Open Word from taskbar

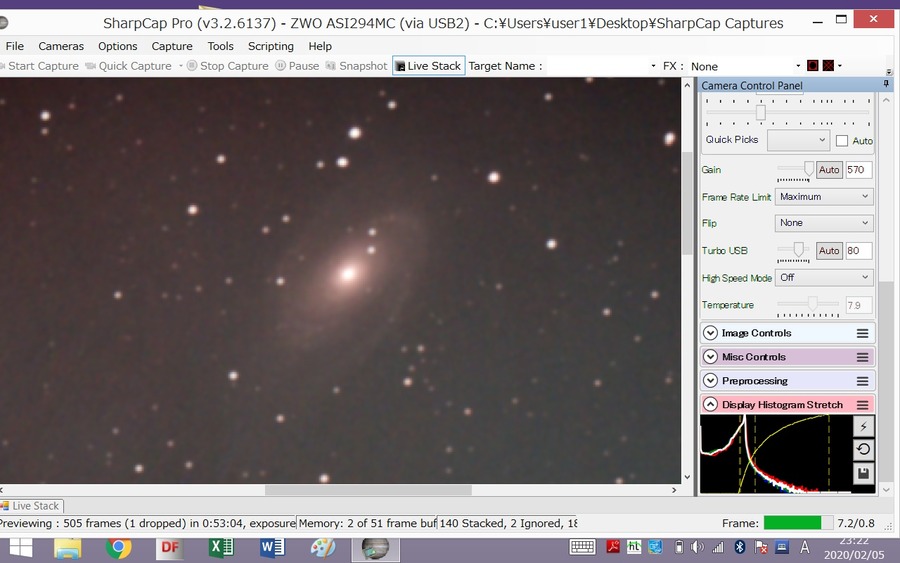(x=272, y=548)
